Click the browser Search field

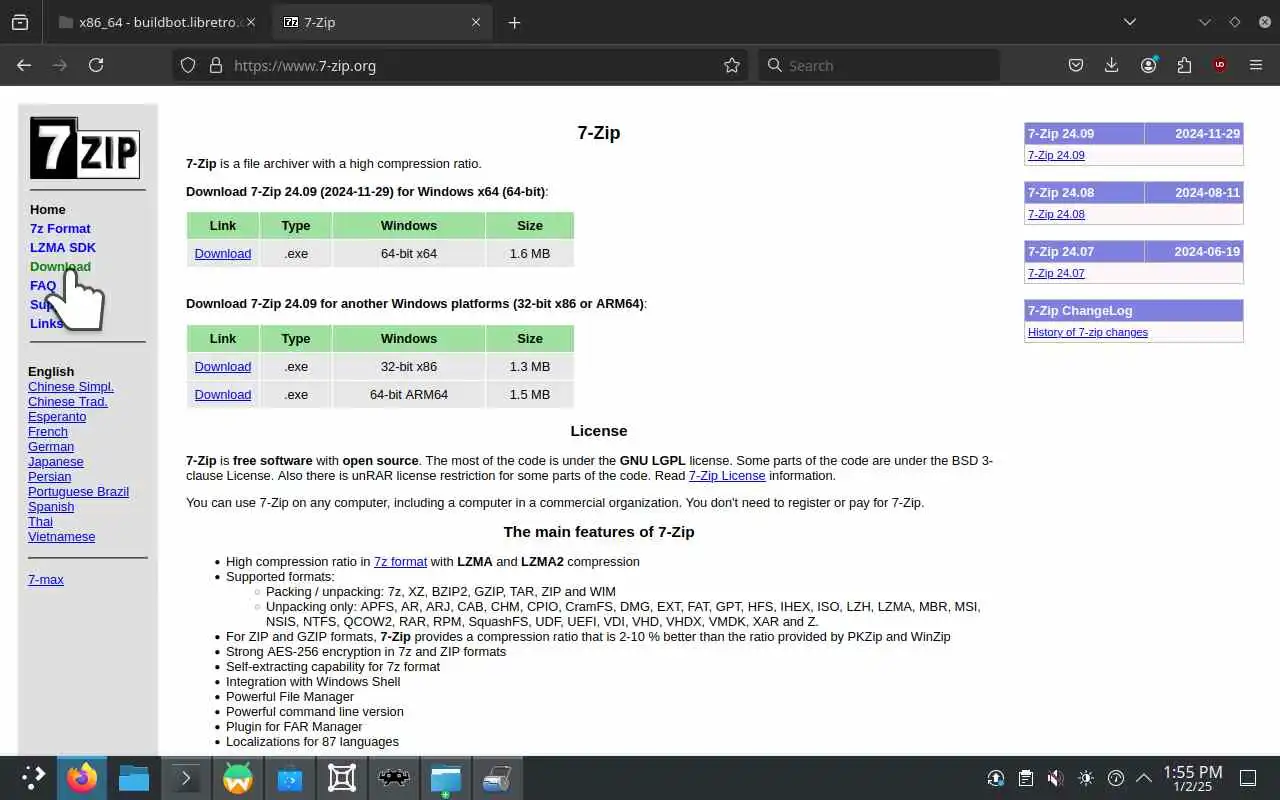coord(879,65)
